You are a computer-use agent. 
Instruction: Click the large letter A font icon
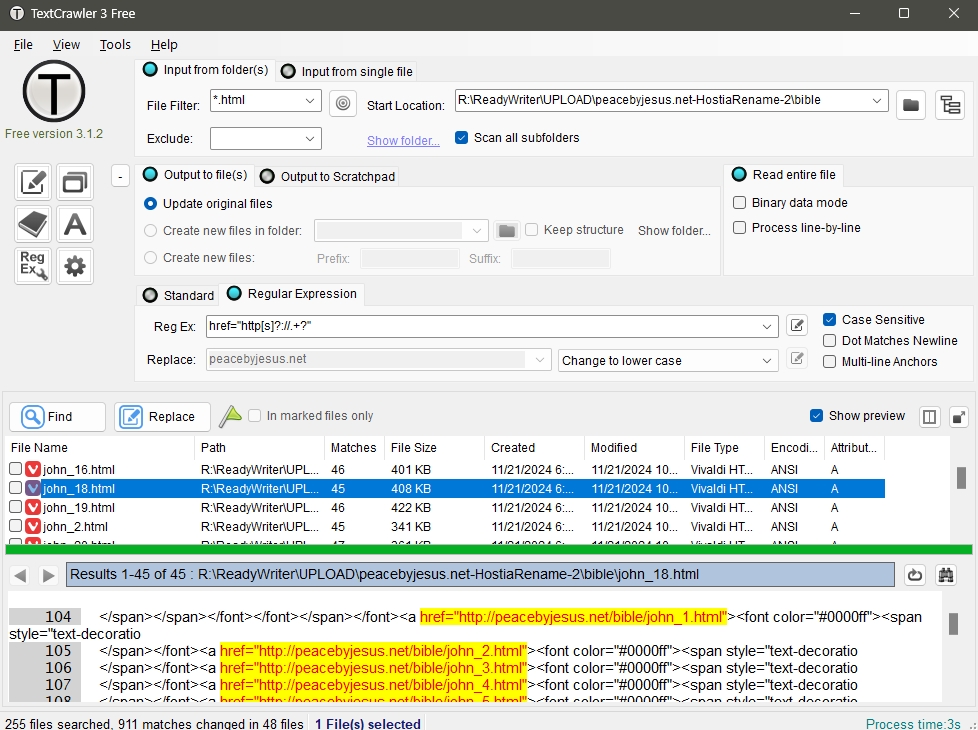pyautogui.click(x=75, y=224)
